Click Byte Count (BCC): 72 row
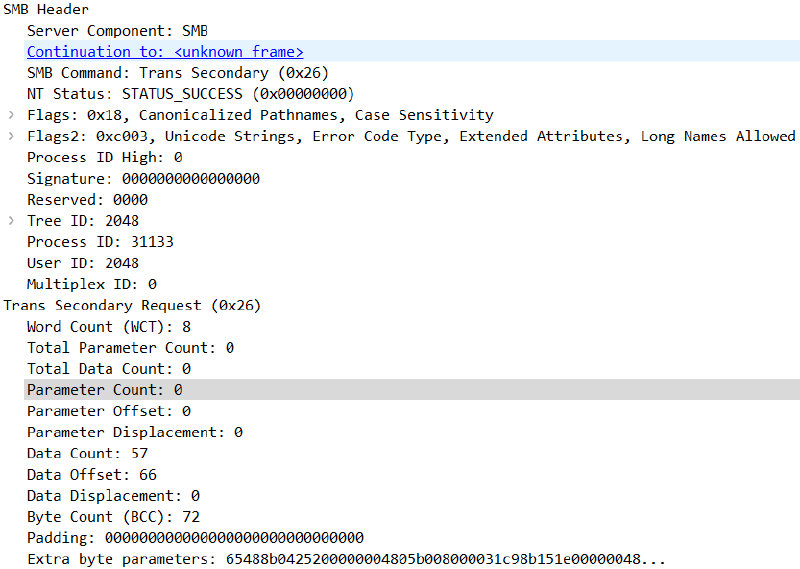Screen dimensions: 800x569 click(x=113, y=517)
